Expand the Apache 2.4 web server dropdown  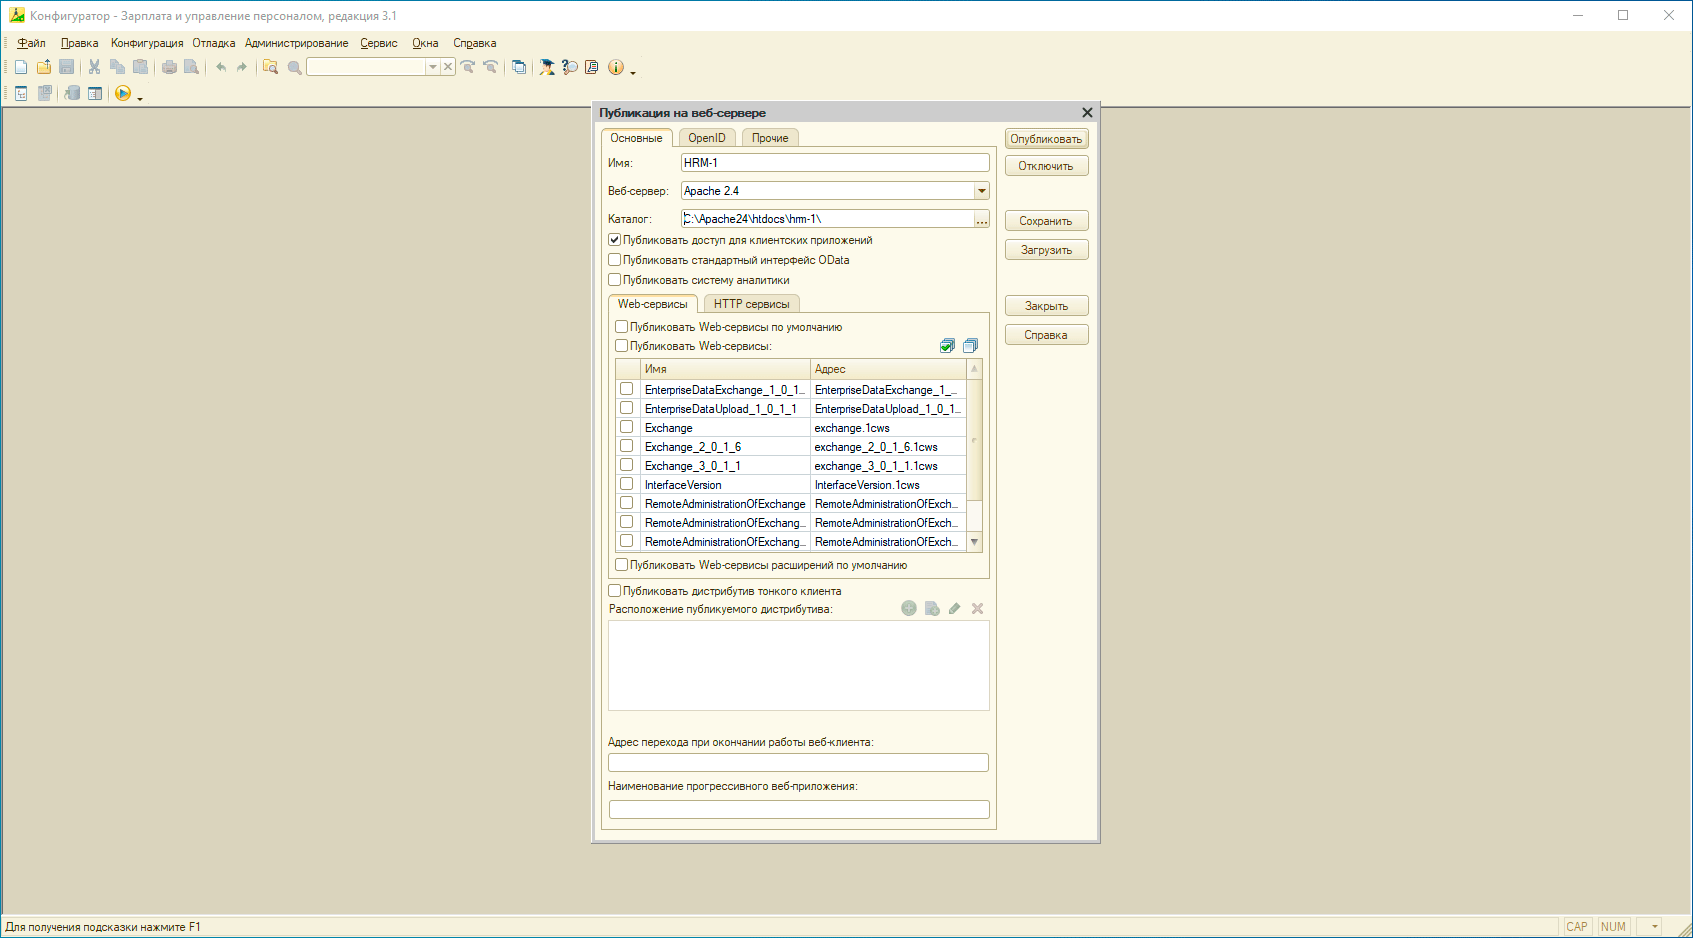981,191
